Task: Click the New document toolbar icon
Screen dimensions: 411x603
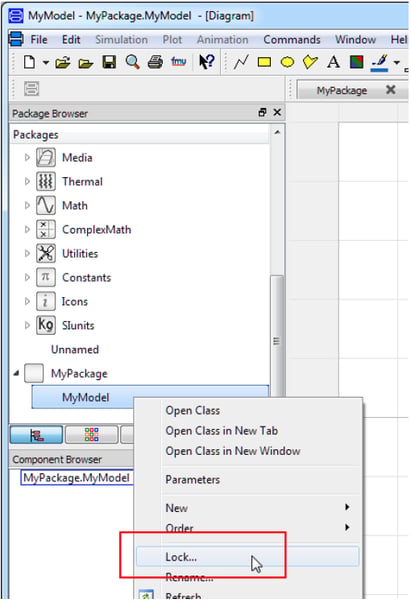Action: click(30, 62)
